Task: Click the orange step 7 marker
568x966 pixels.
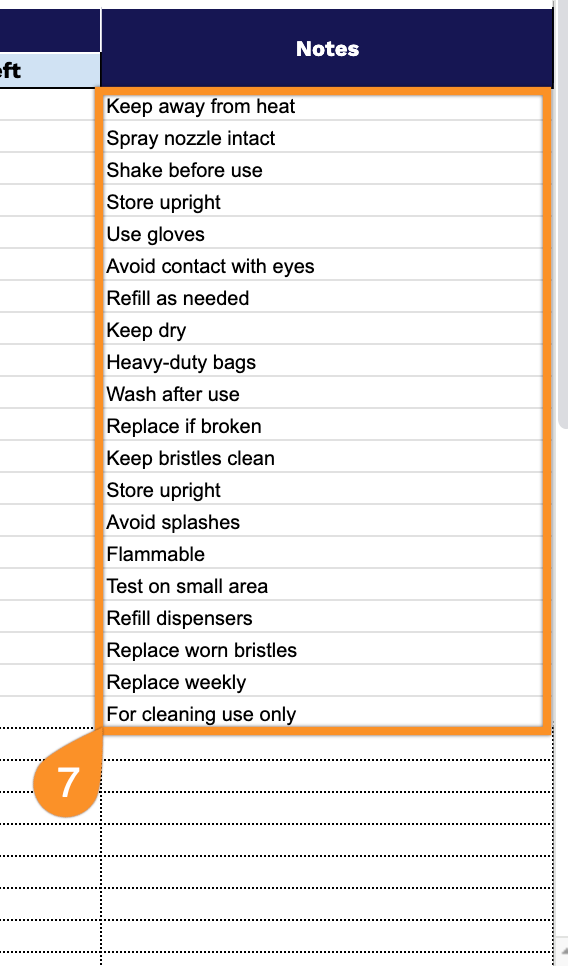Action: pyautogui.click(x=68, y=782)
